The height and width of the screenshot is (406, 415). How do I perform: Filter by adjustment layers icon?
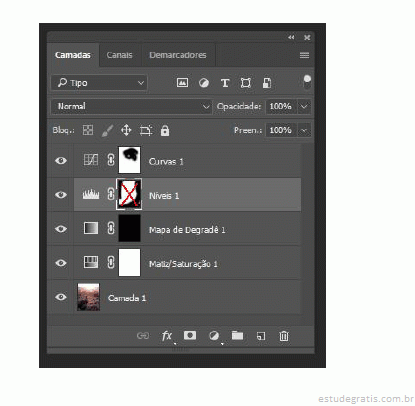(x=204, y=83)
